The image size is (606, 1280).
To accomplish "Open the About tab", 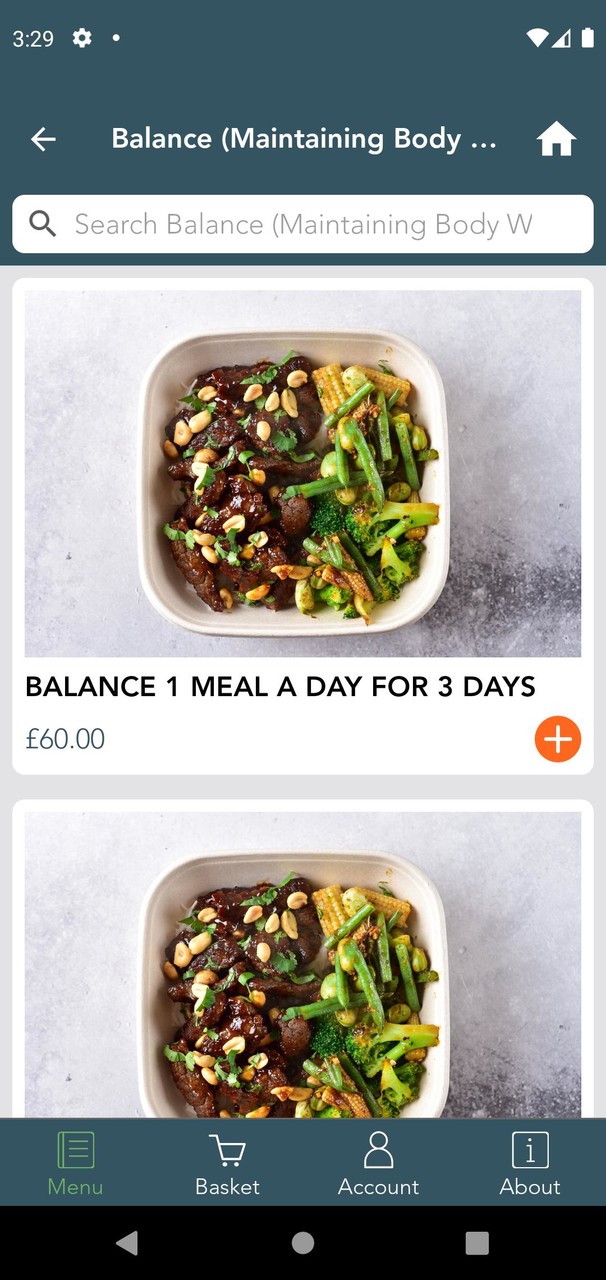I will [530, 1163].
